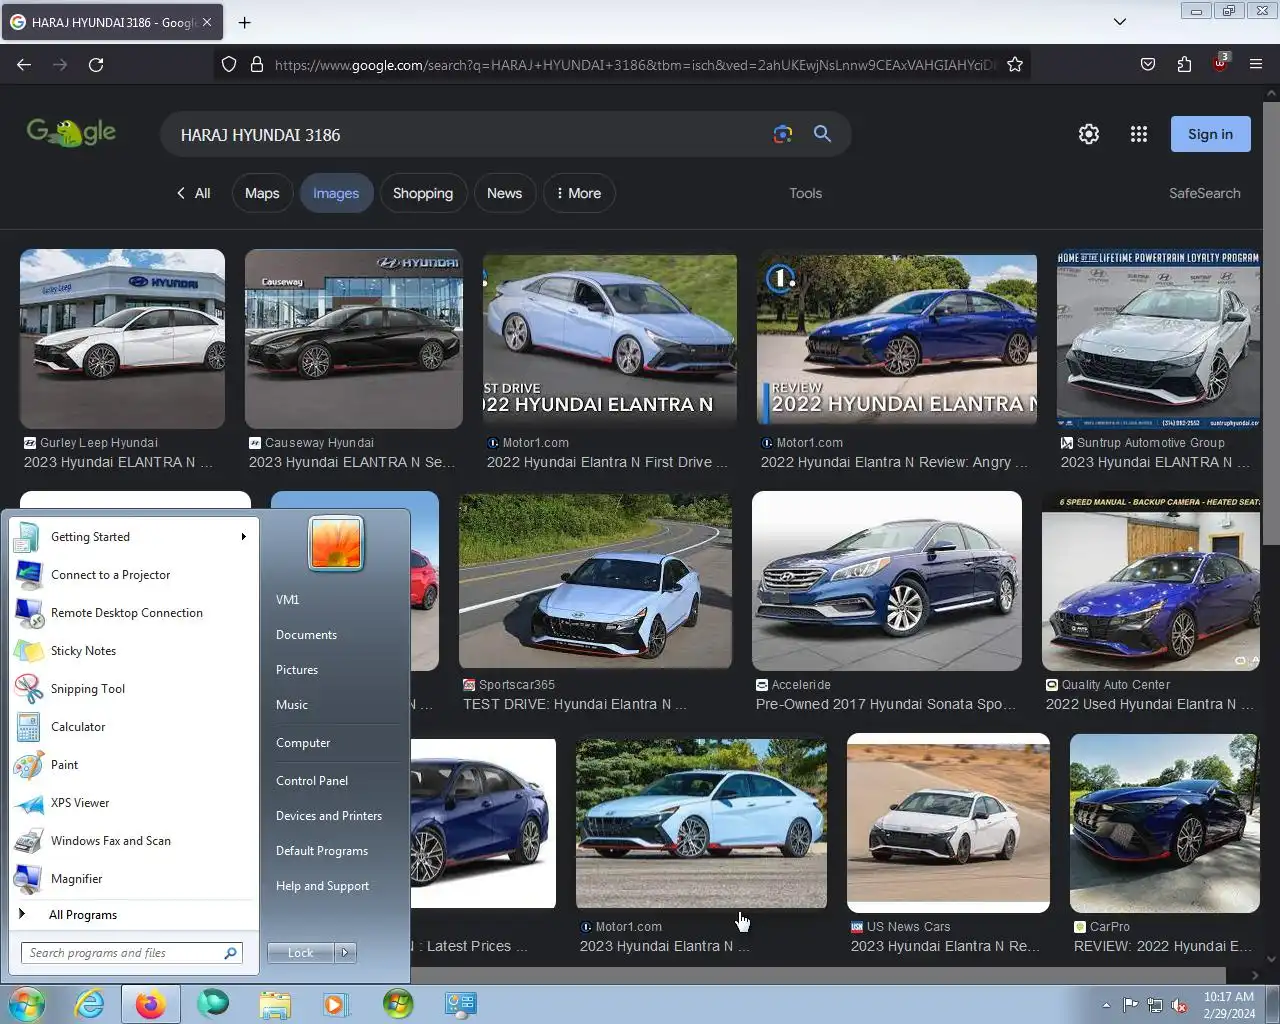
Task: Launch Internet Explorer from taskbar
Action: coord(89,1004)
